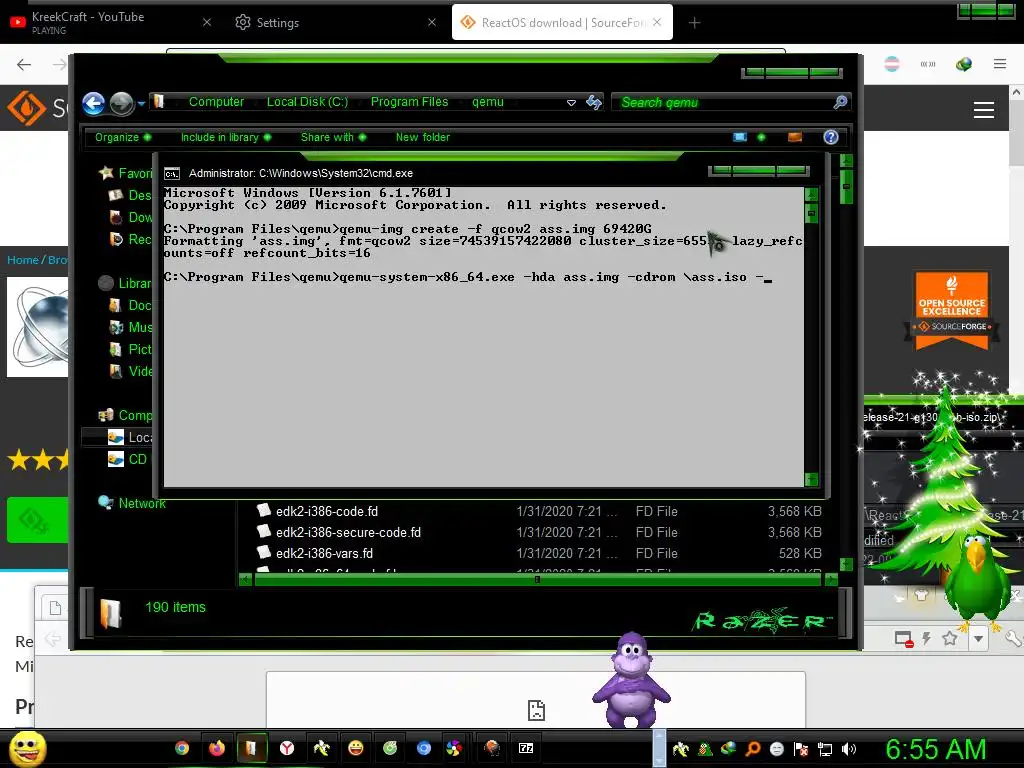Viewport: 1024px width, 768px height.
Task: Expand the address bar history dropdown
Action: coord(571,103)
